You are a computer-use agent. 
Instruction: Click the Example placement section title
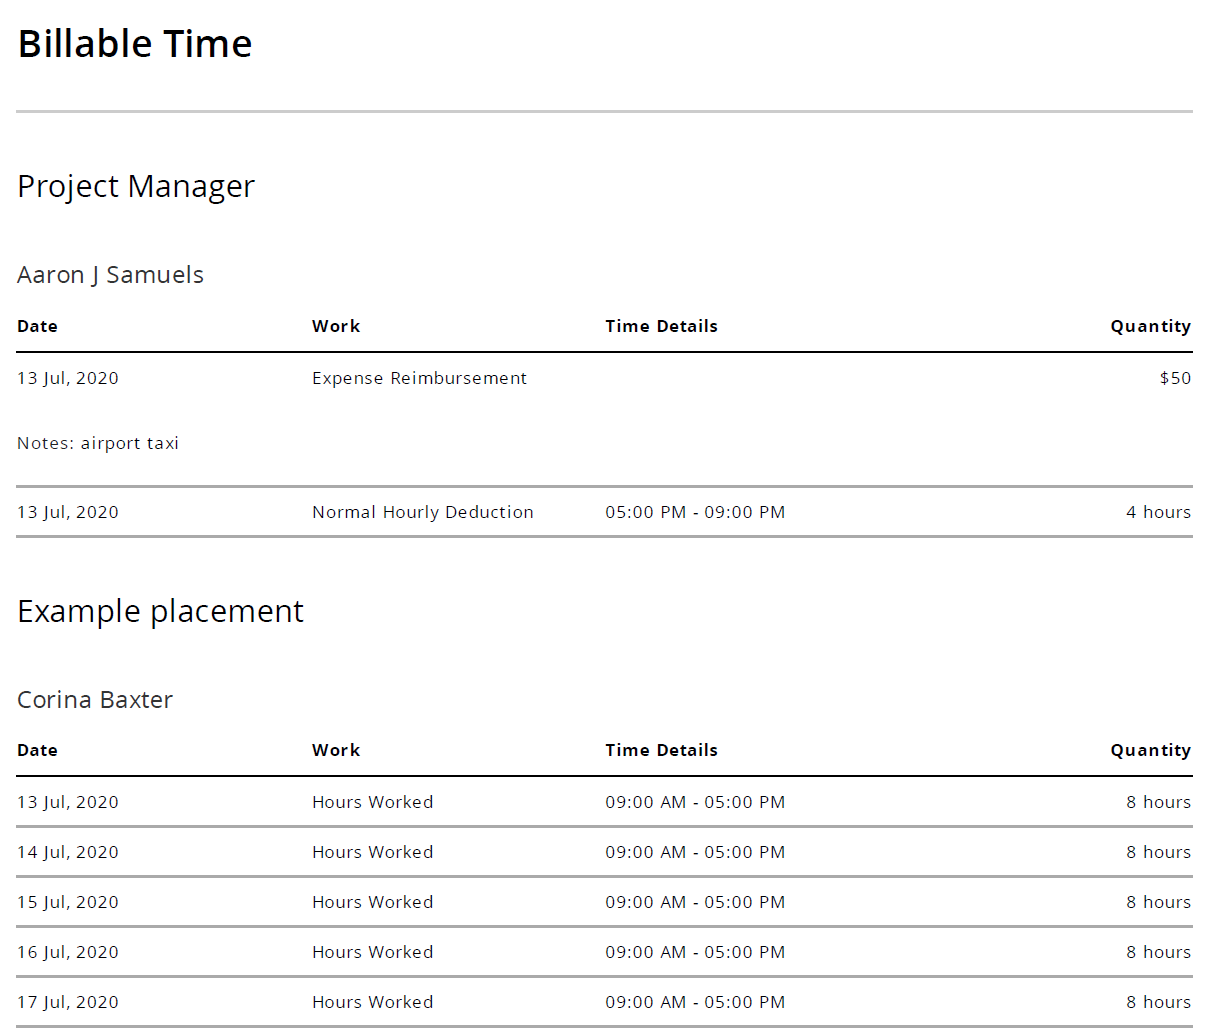click(x=160, y=611)
